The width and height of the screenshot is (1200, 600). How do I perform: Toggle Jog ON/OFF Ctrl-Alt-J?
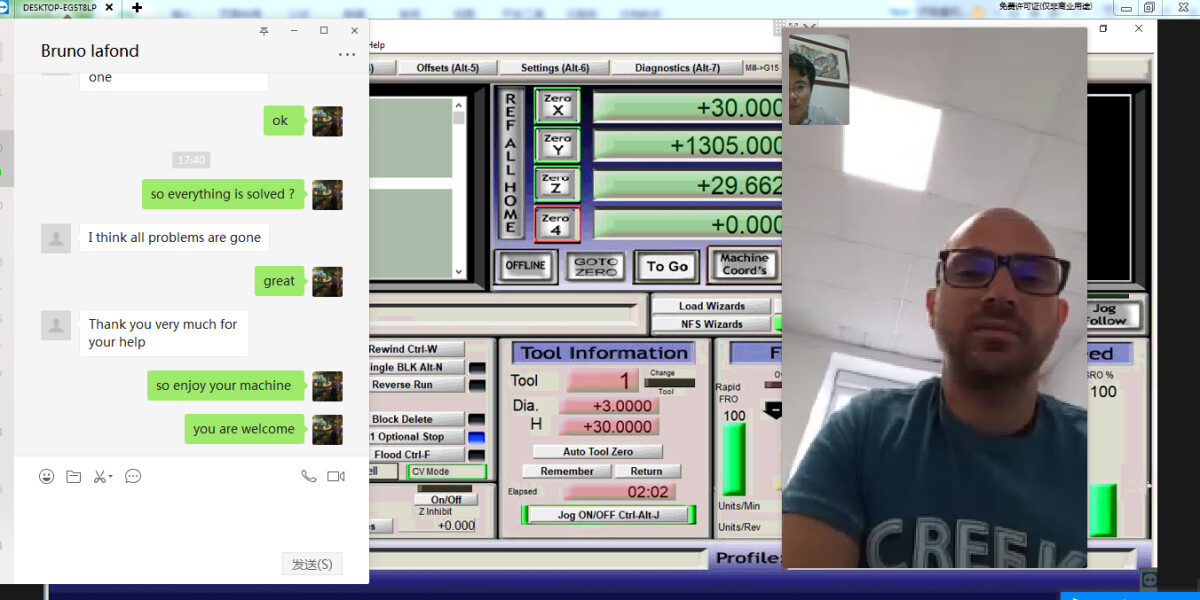tap(608, 515)
